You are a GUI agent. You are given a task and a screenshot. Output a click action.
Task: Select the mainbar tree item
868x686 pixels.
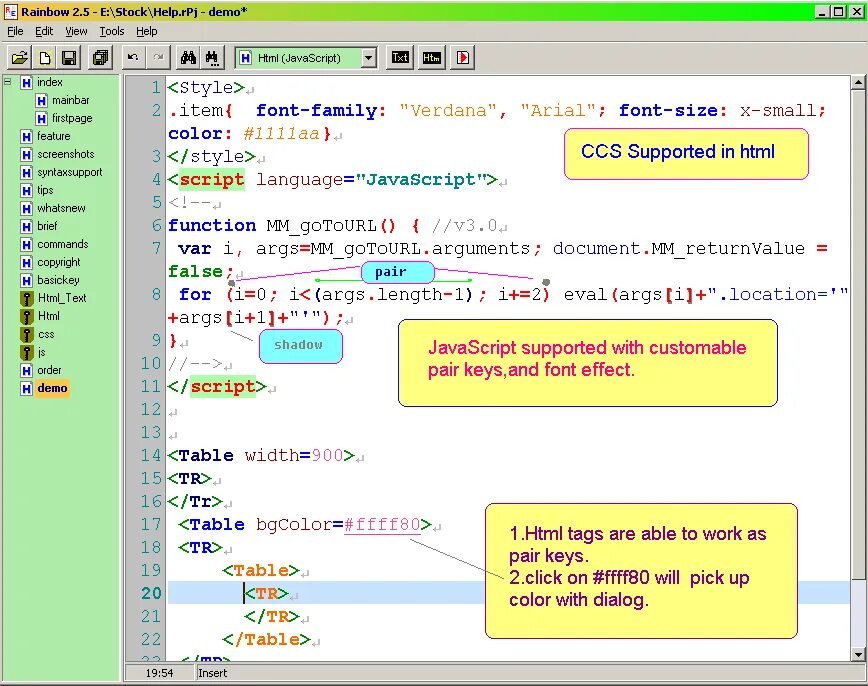coord(70,100)
